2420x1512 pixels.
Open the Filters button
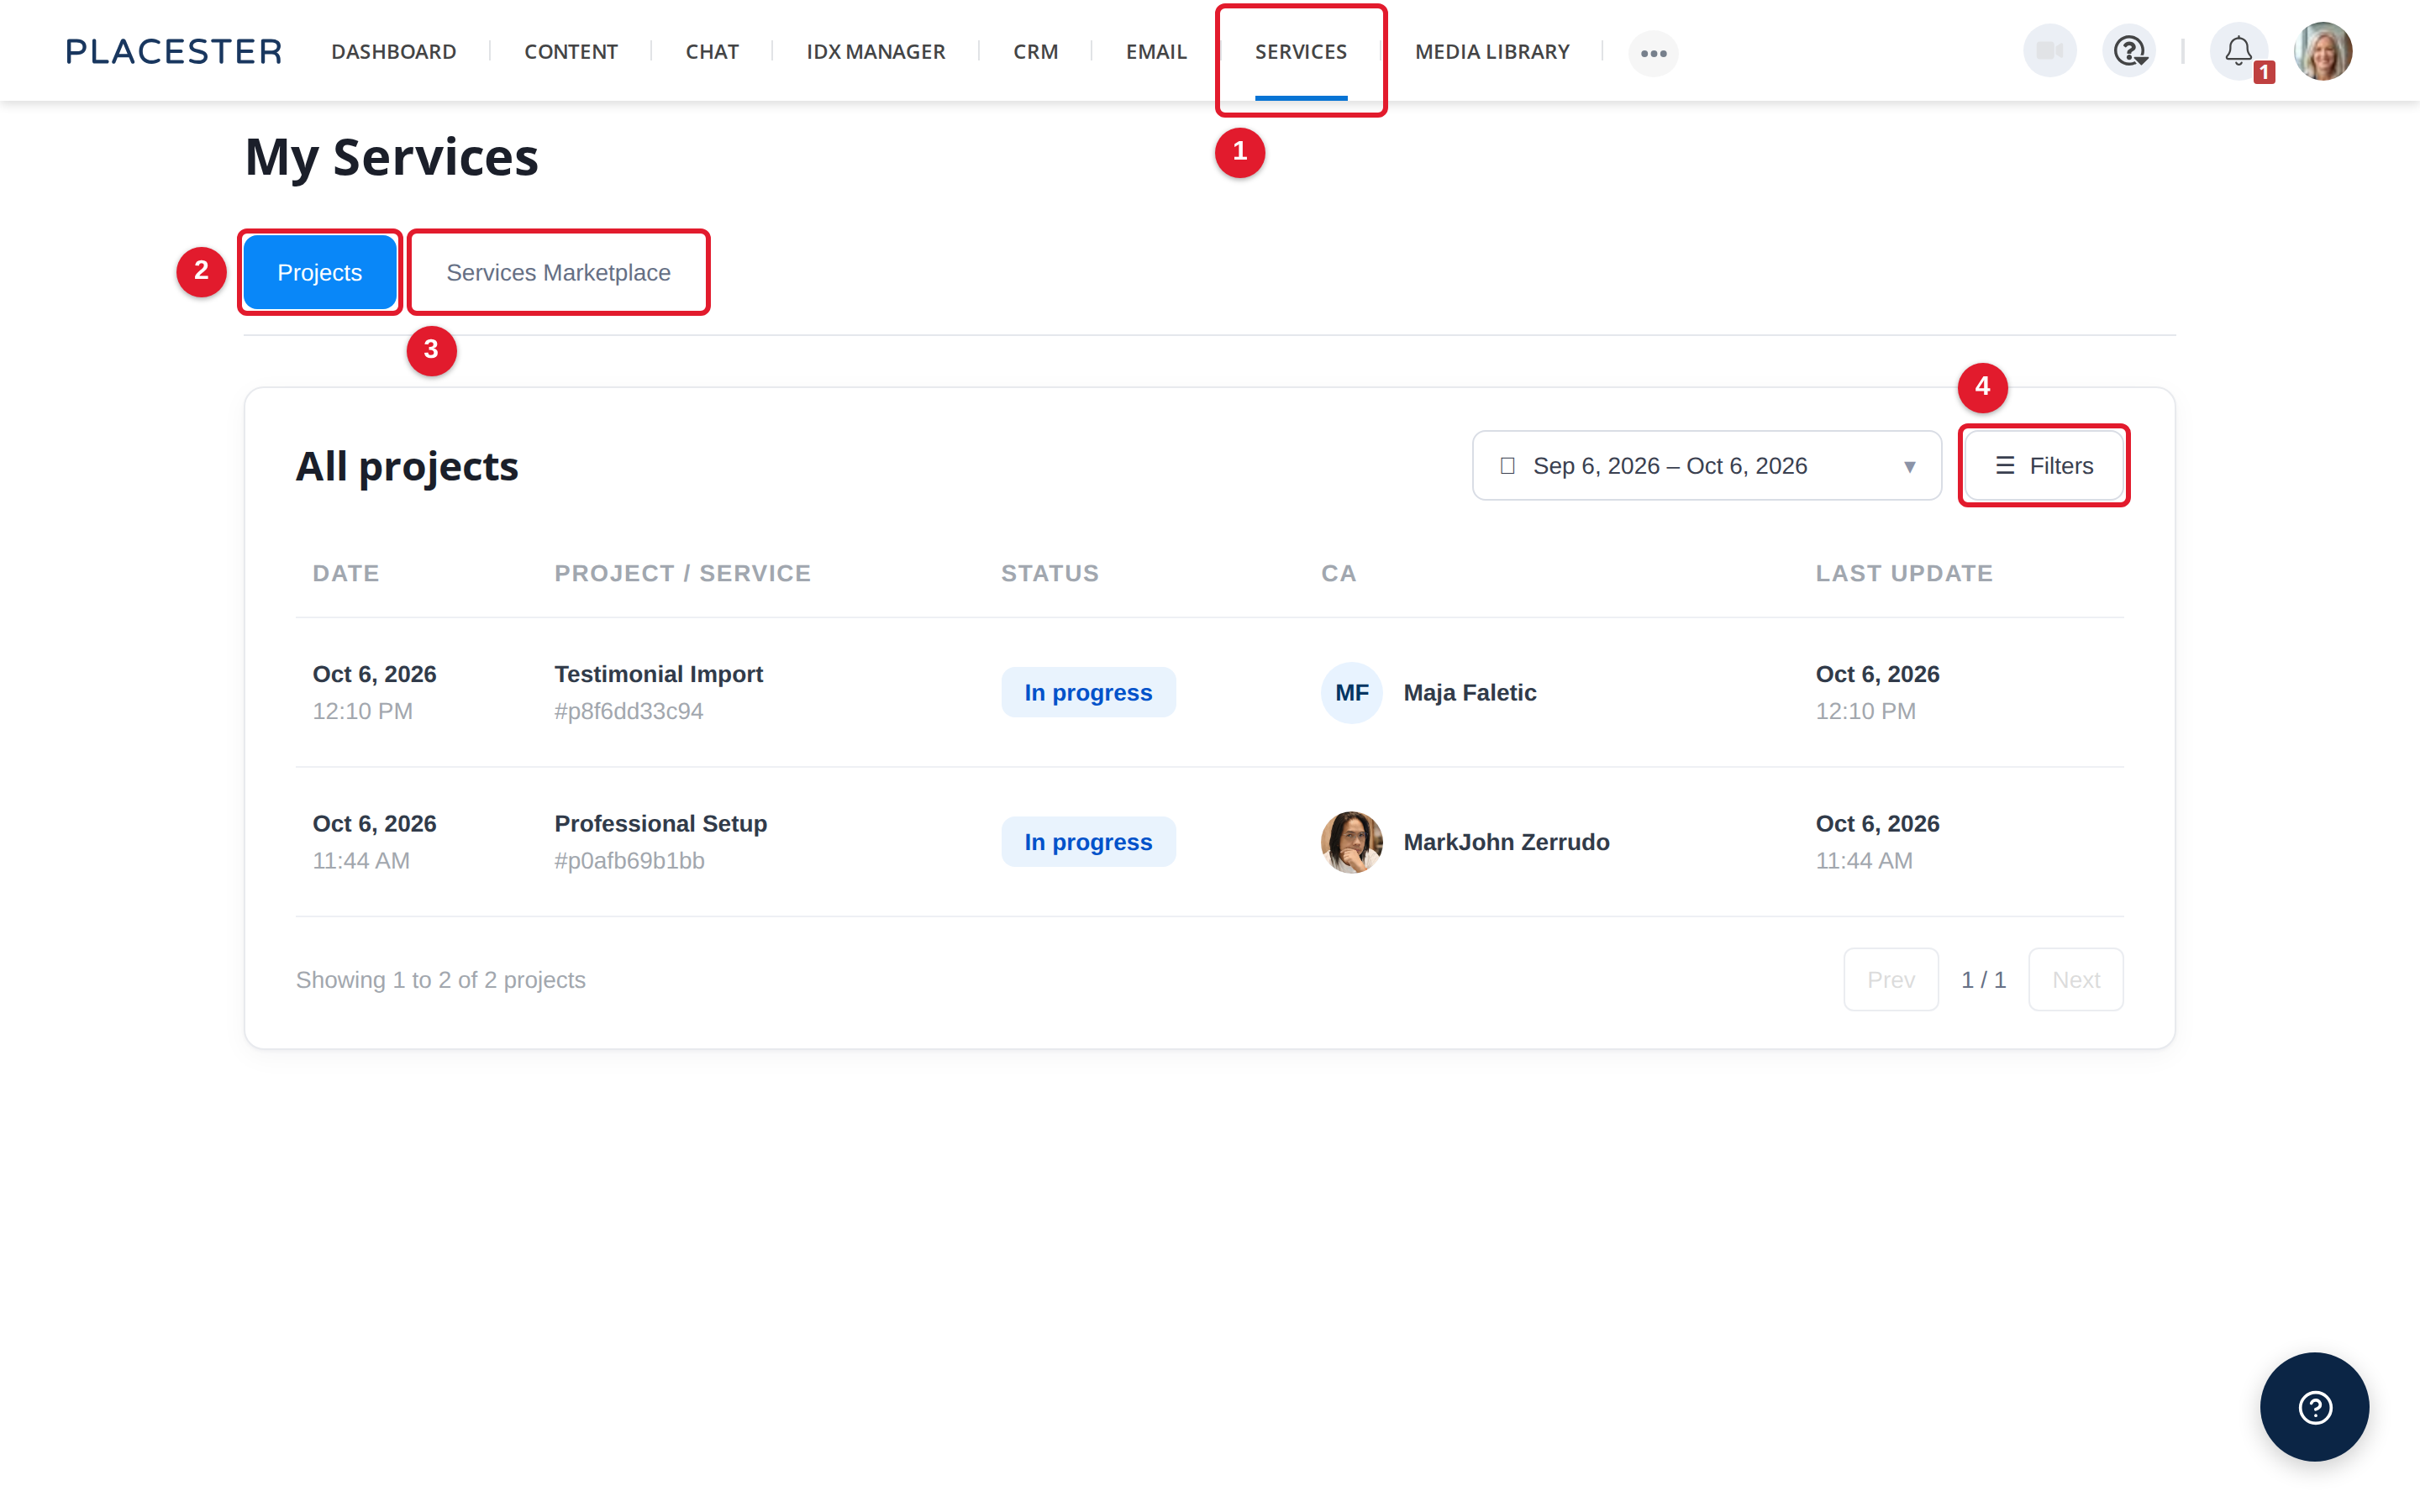(x=2043, y=466)
